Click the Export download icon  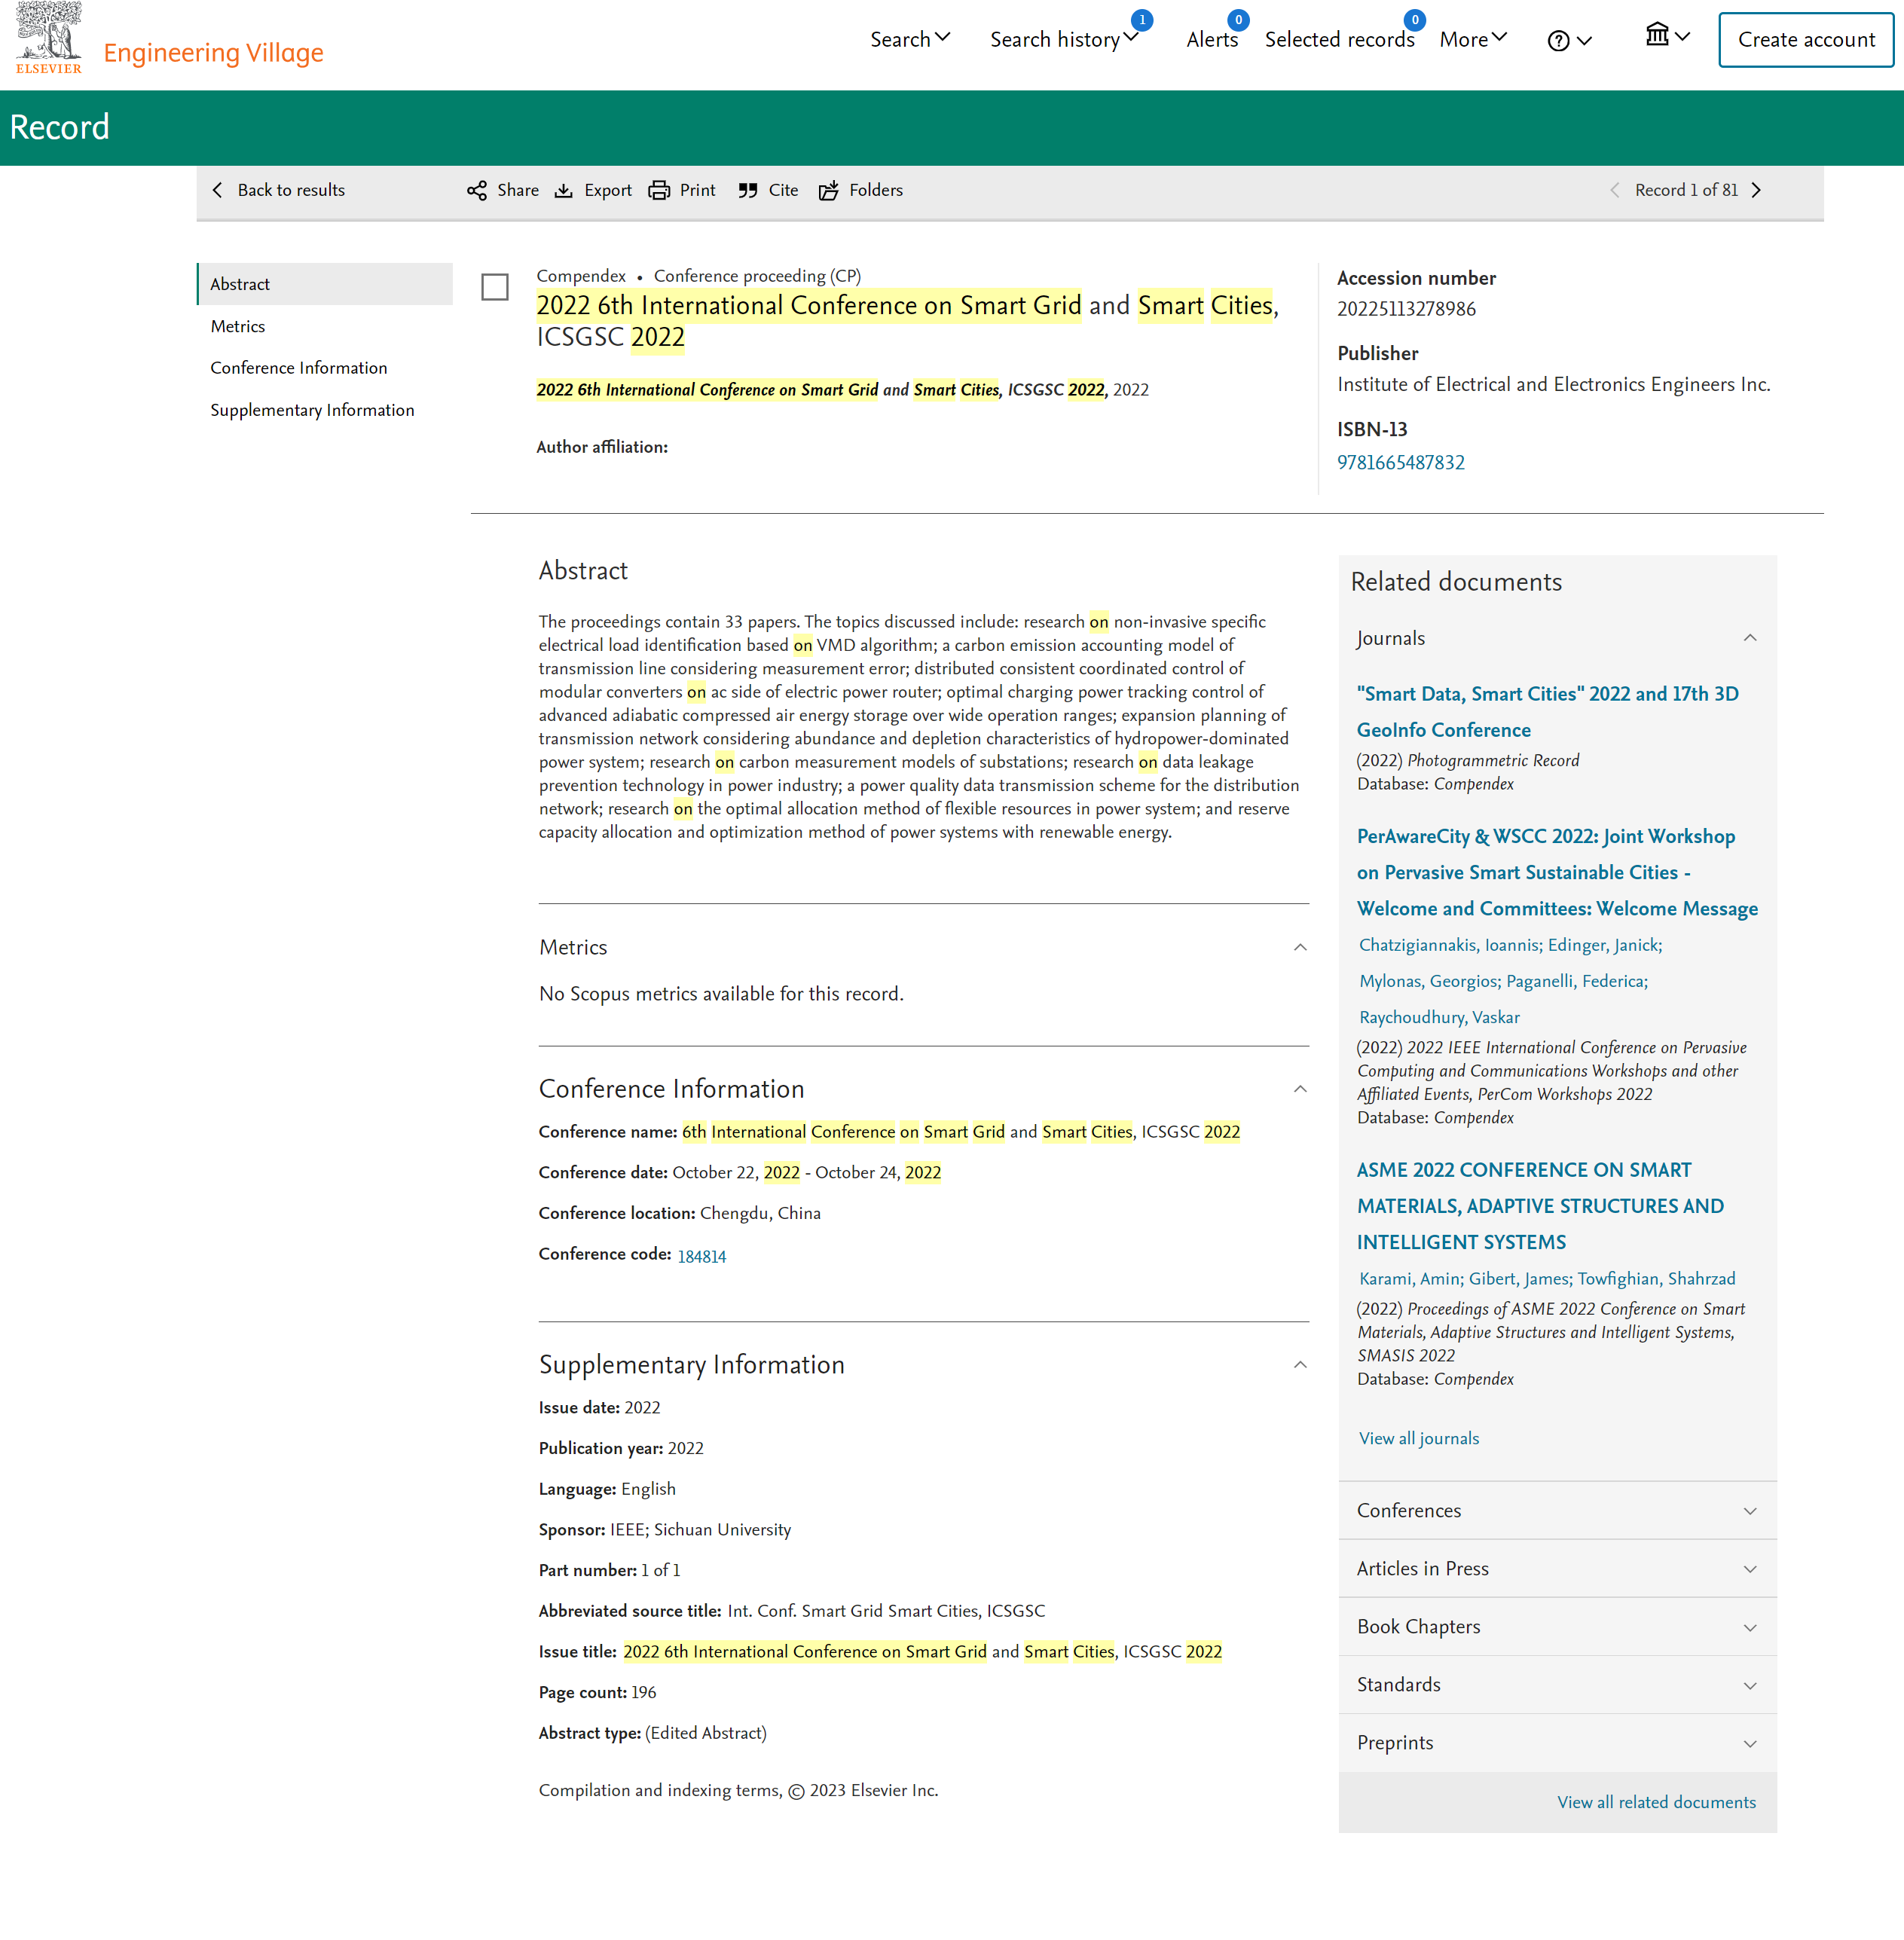pyautogui.click(x=564, y=190)
